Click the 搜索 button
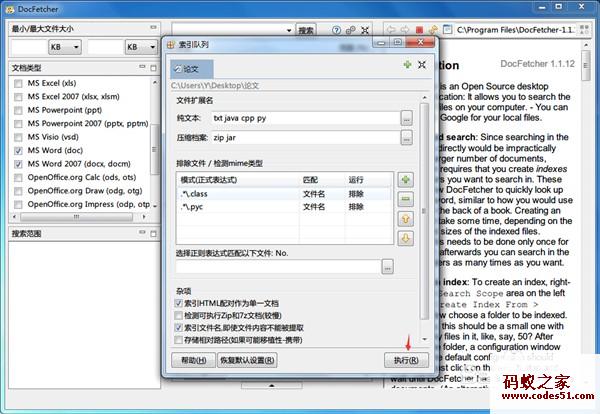This screenshot has height=414, width=600. pos(306,30)
